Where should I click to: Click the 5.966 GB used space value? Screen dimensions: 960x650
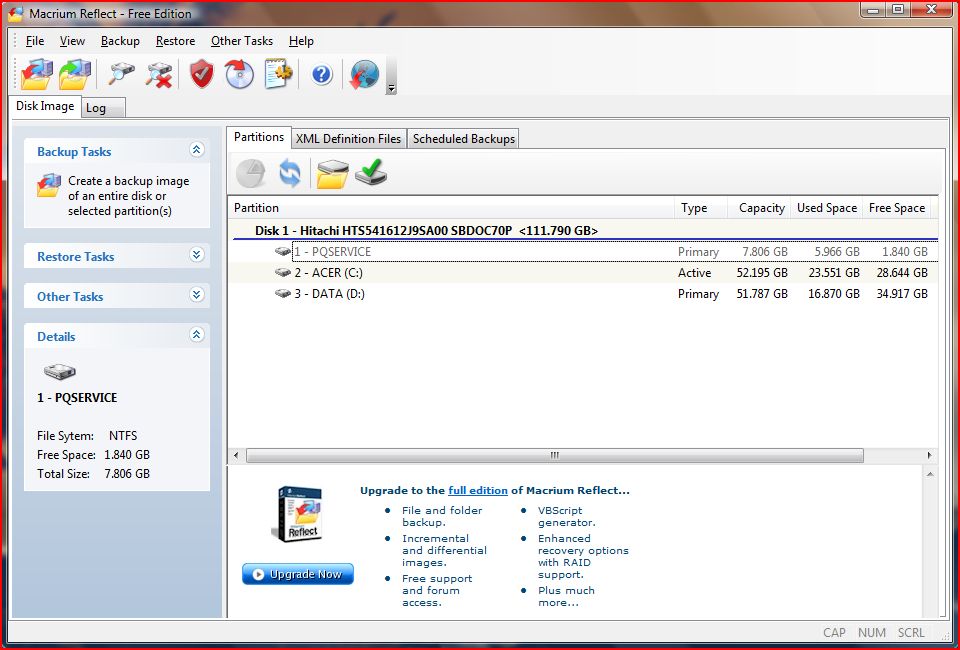coord(837,252)
